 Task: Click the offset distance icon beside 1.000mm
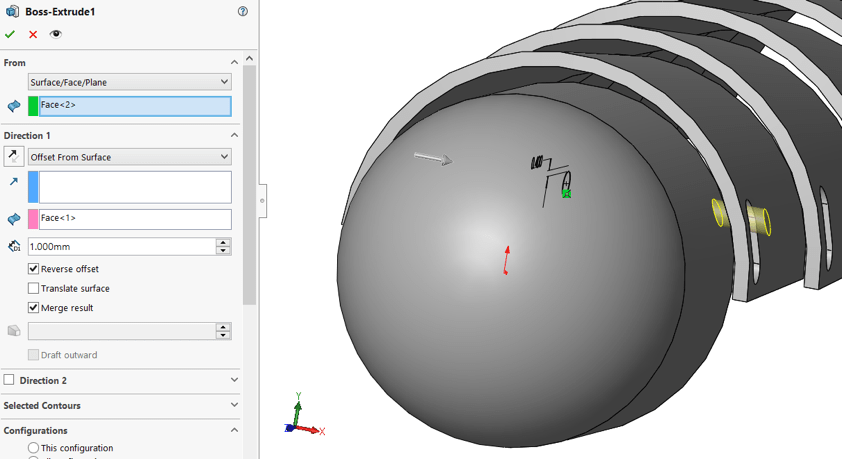pos(14,246)
